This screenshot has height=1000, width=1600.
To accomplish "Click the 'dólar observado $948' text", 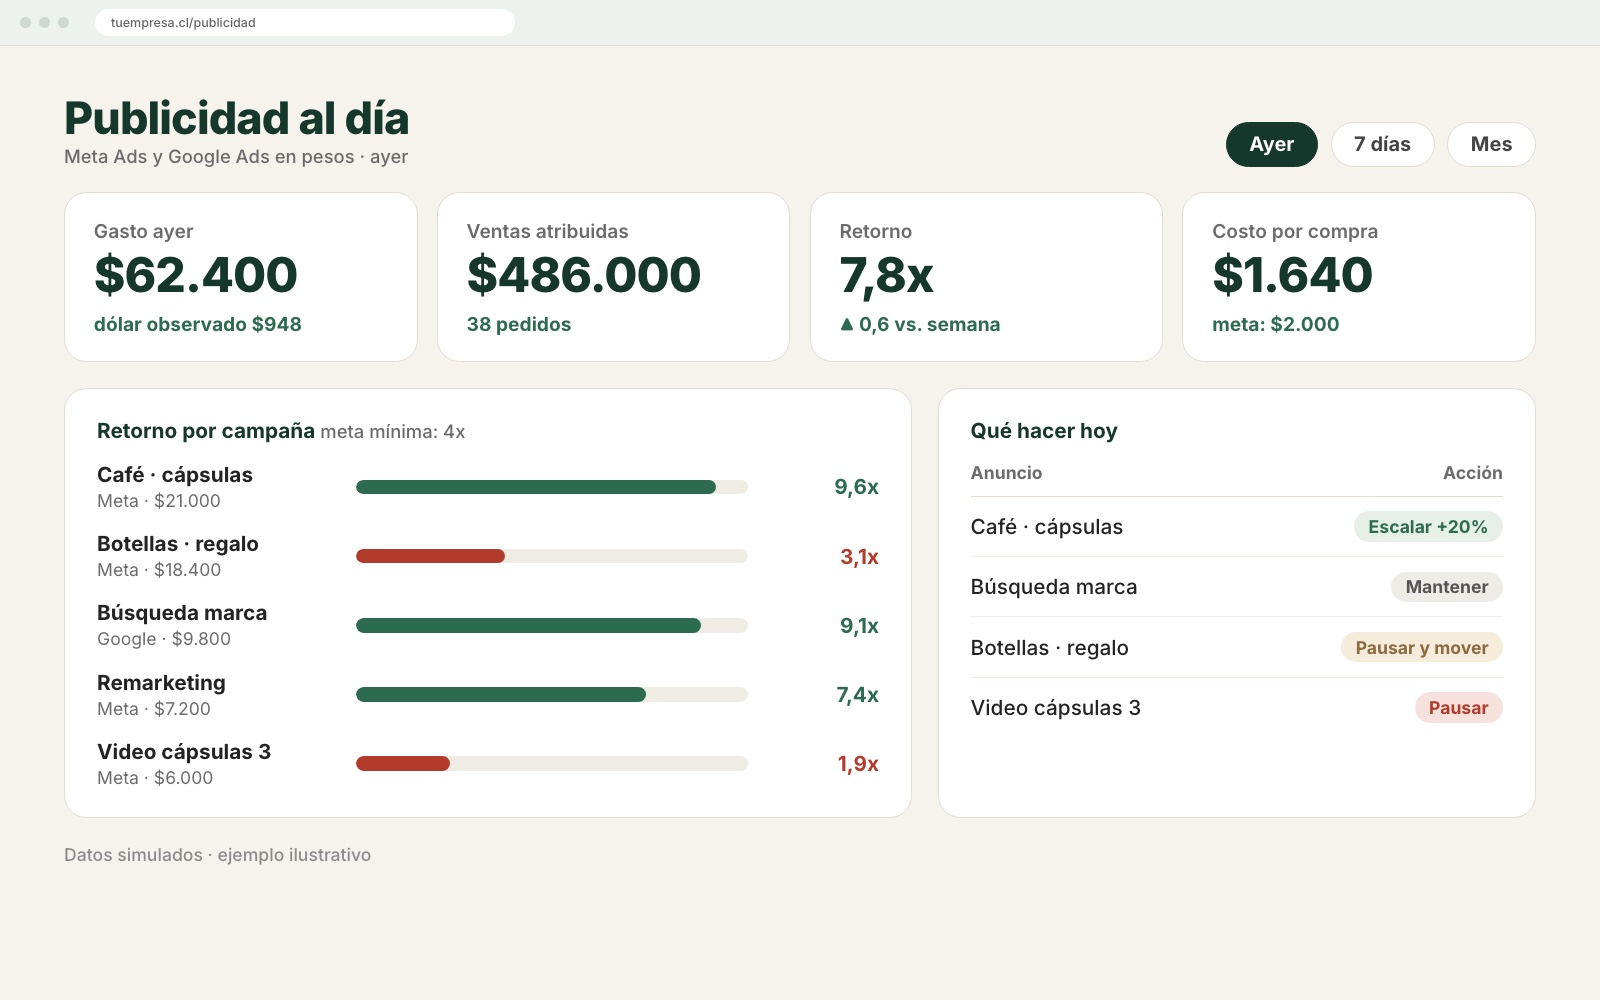I will pos(198,324).
